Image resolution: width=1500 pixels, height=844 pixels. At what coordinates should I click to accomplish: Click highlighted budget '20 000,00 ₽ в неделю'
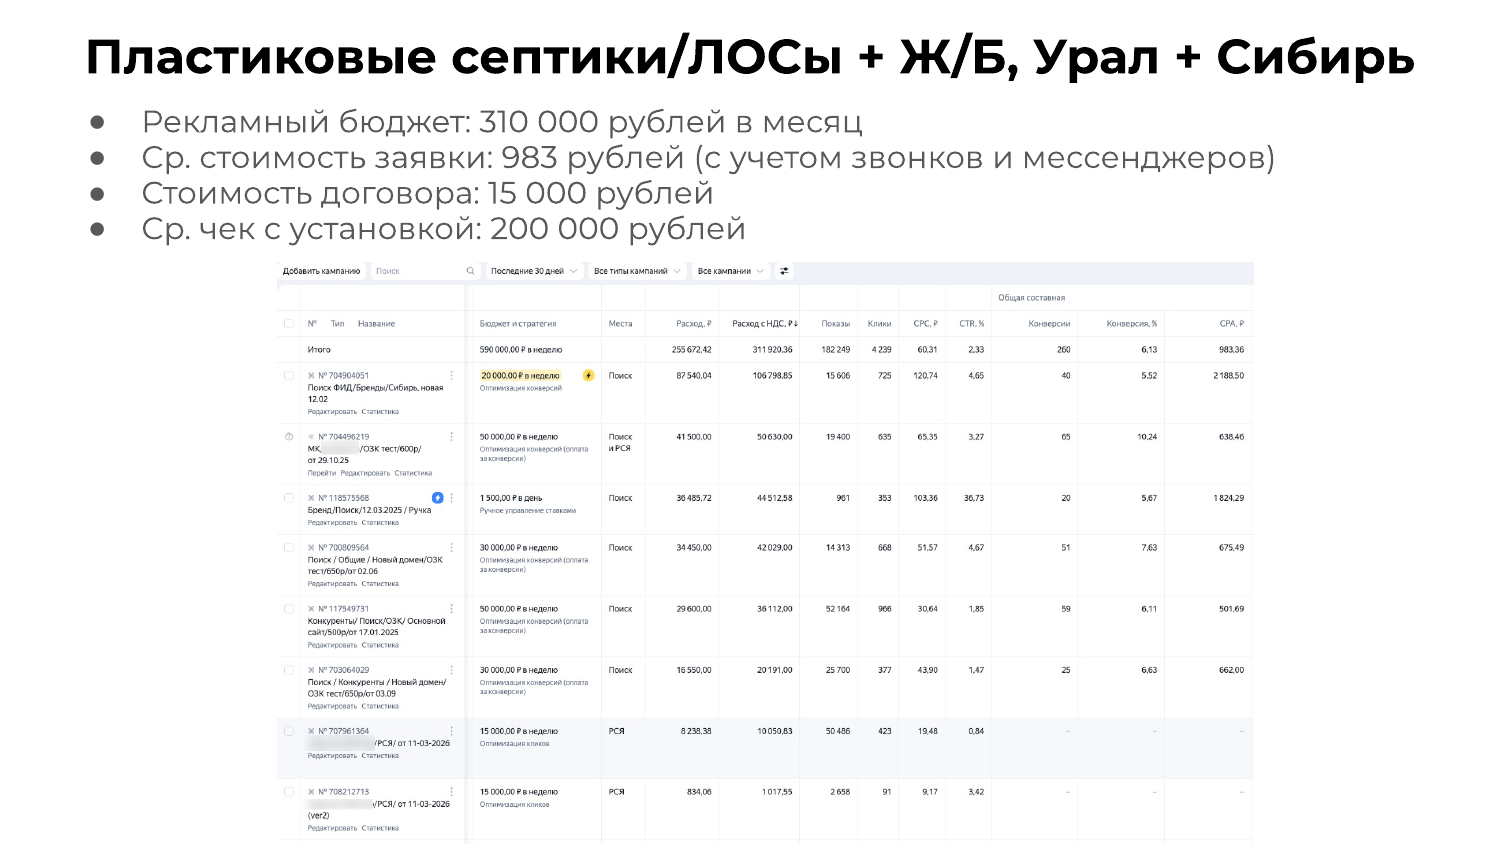520,376
